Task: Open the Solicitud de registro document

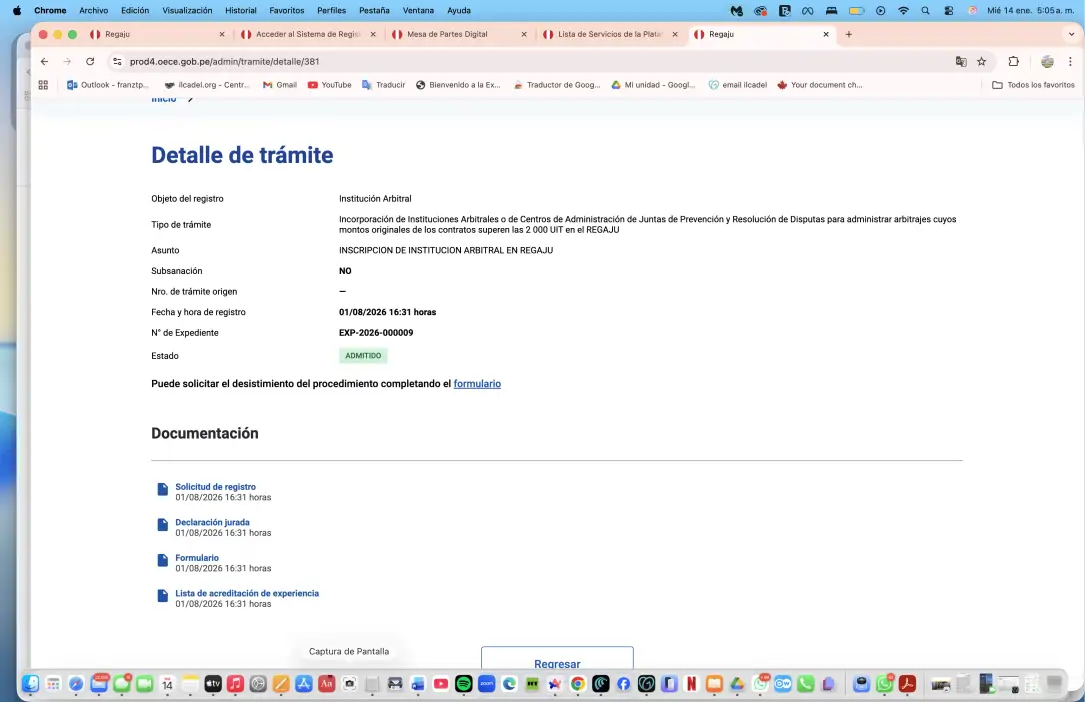Action: pos(215,487)
